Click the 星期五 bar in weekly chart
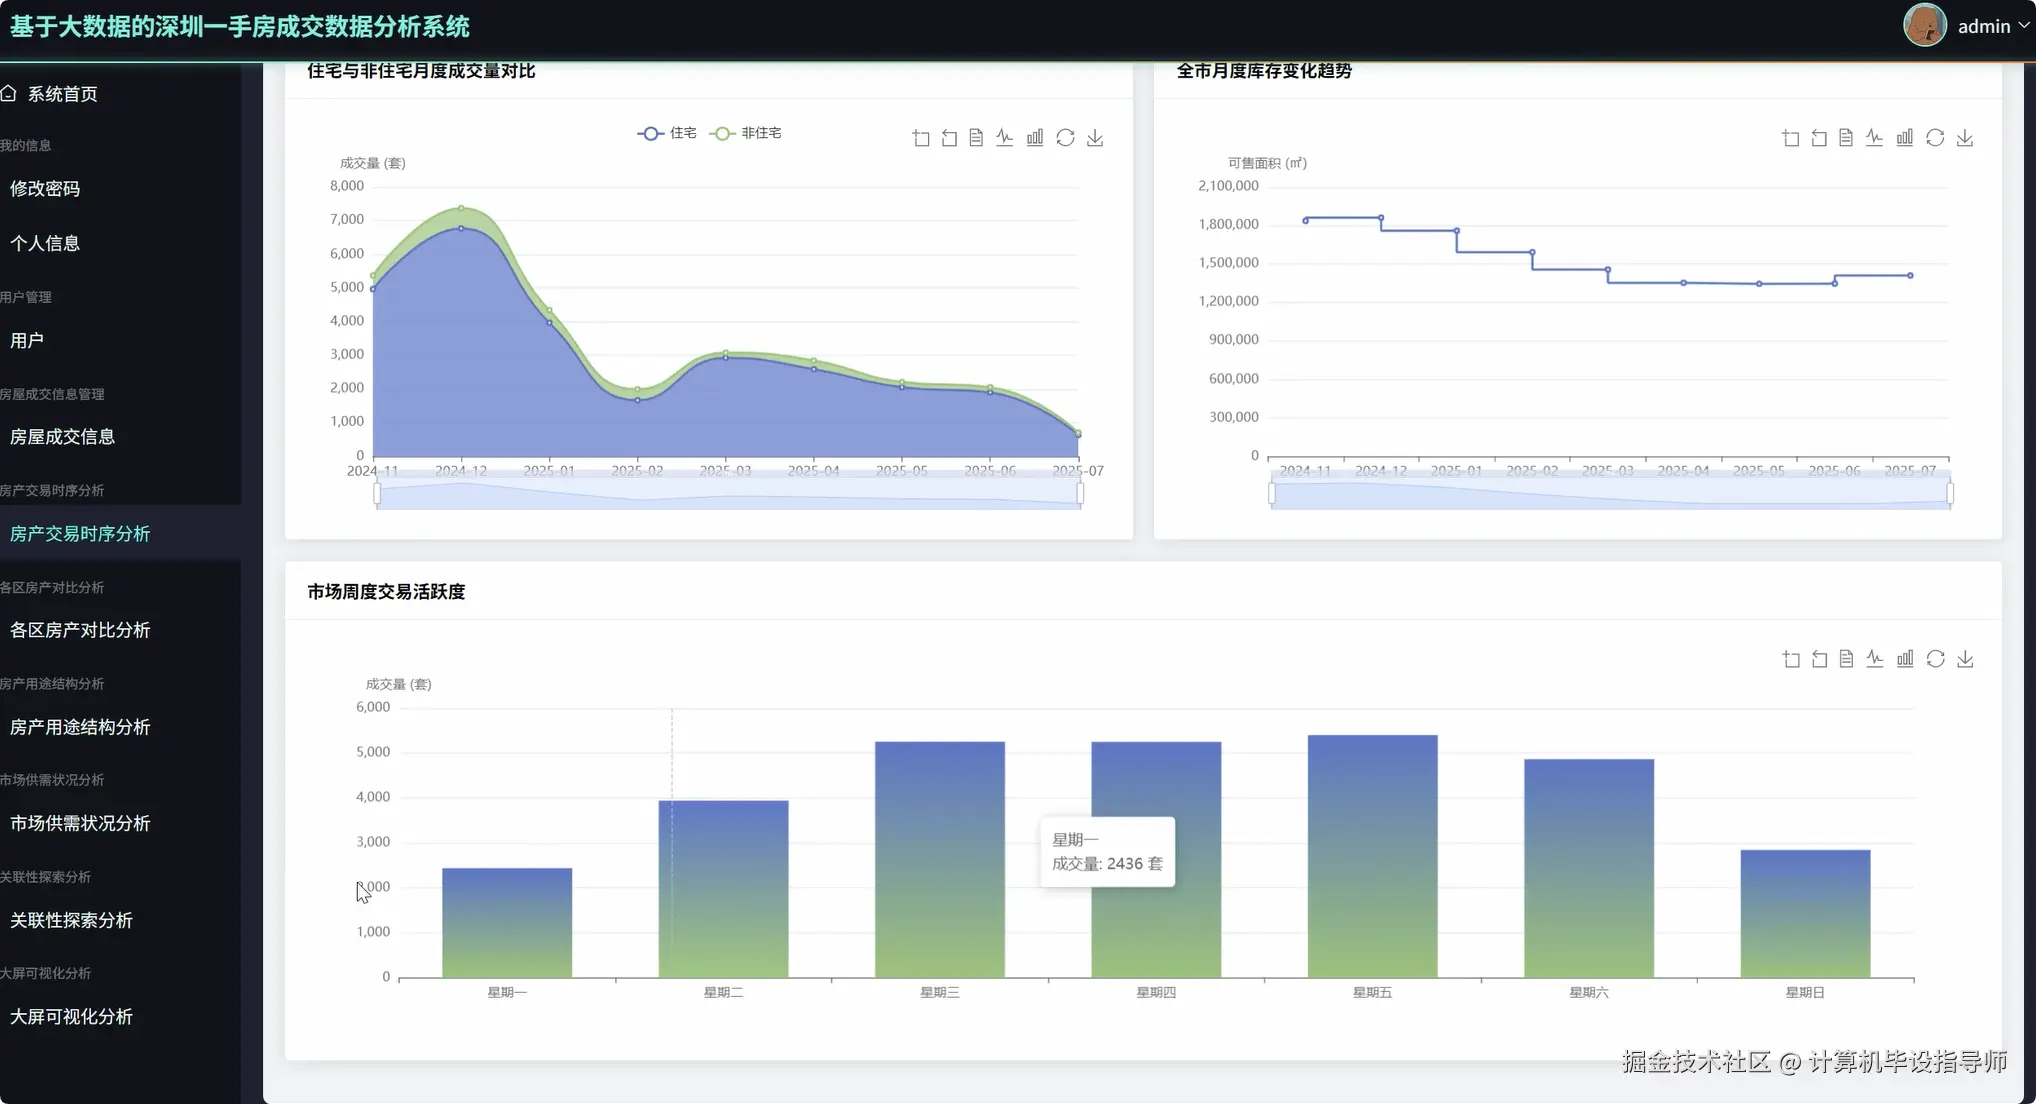2036x1104 pixels. [1372, 856]
